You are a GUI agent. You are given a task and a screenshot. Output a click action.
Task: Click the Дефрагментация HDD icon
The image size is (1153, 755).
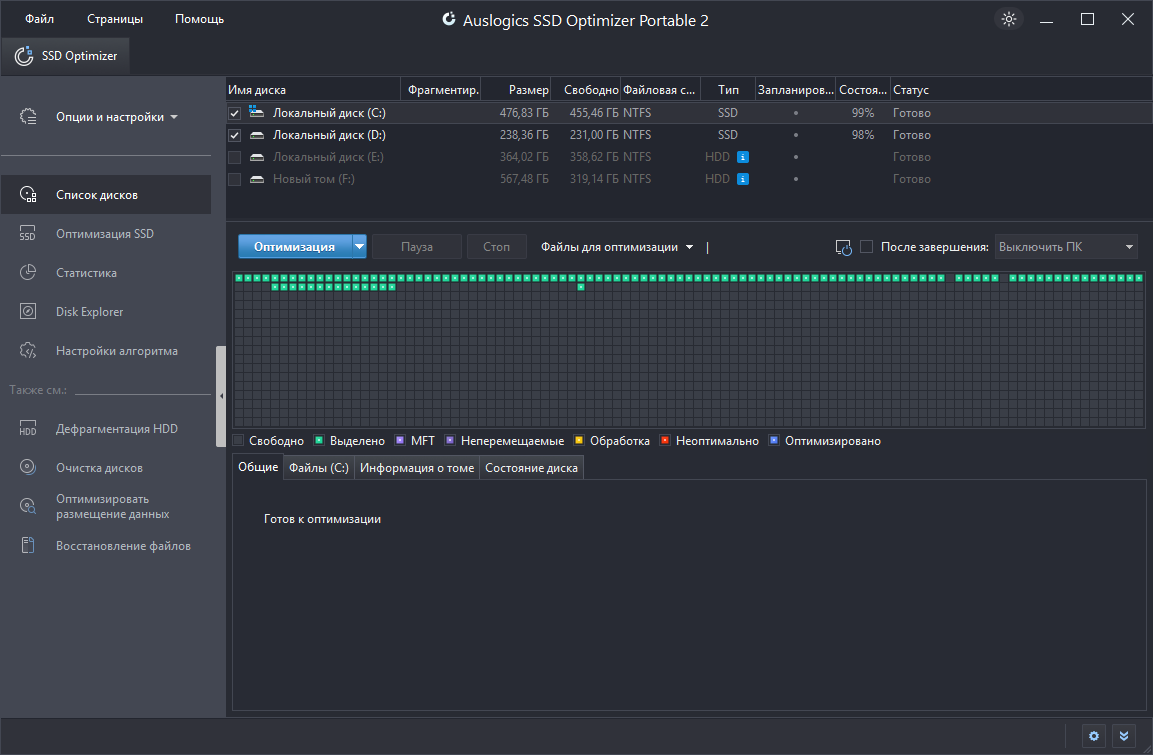[28, 428]
